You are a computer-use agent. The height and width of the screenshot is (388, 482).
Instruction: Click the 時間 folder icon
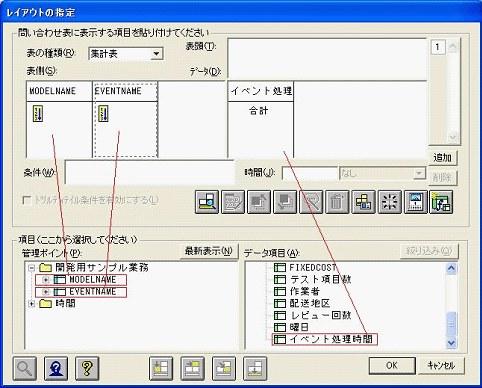(45, 303)
